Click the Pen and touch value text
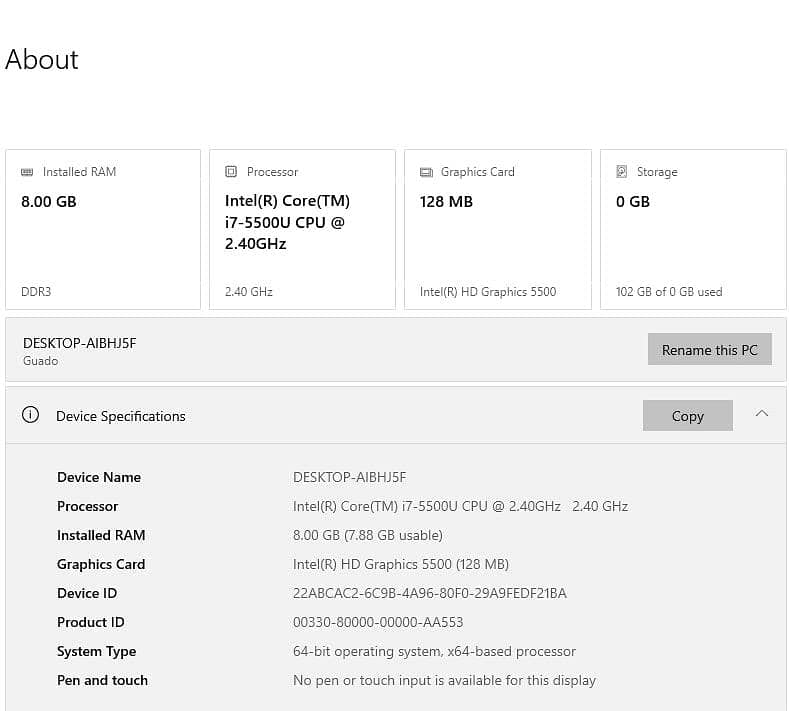789x711 pixels. 444,680
